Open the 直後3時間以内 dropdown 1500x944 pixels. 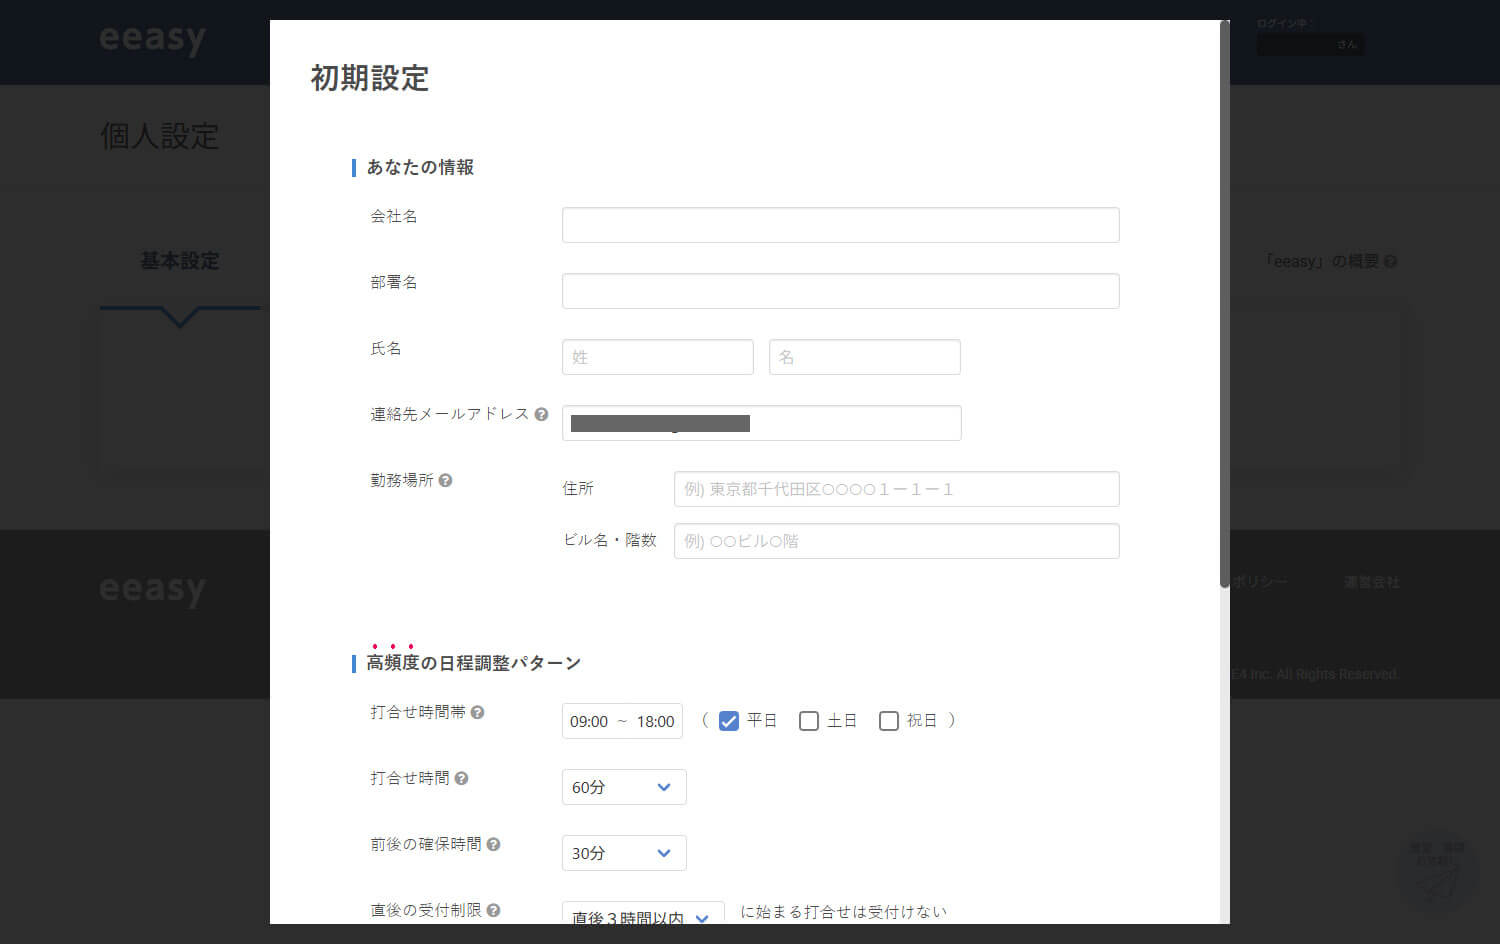coord(643,913)
